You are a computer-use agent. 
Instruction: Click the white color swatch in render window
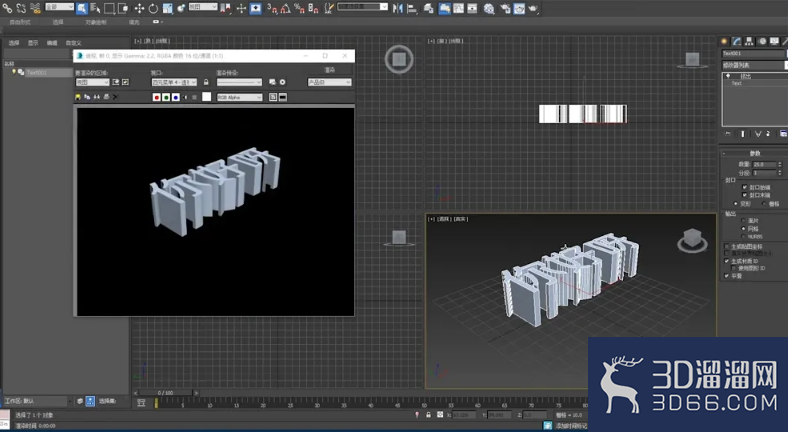[x=207, y=96]
